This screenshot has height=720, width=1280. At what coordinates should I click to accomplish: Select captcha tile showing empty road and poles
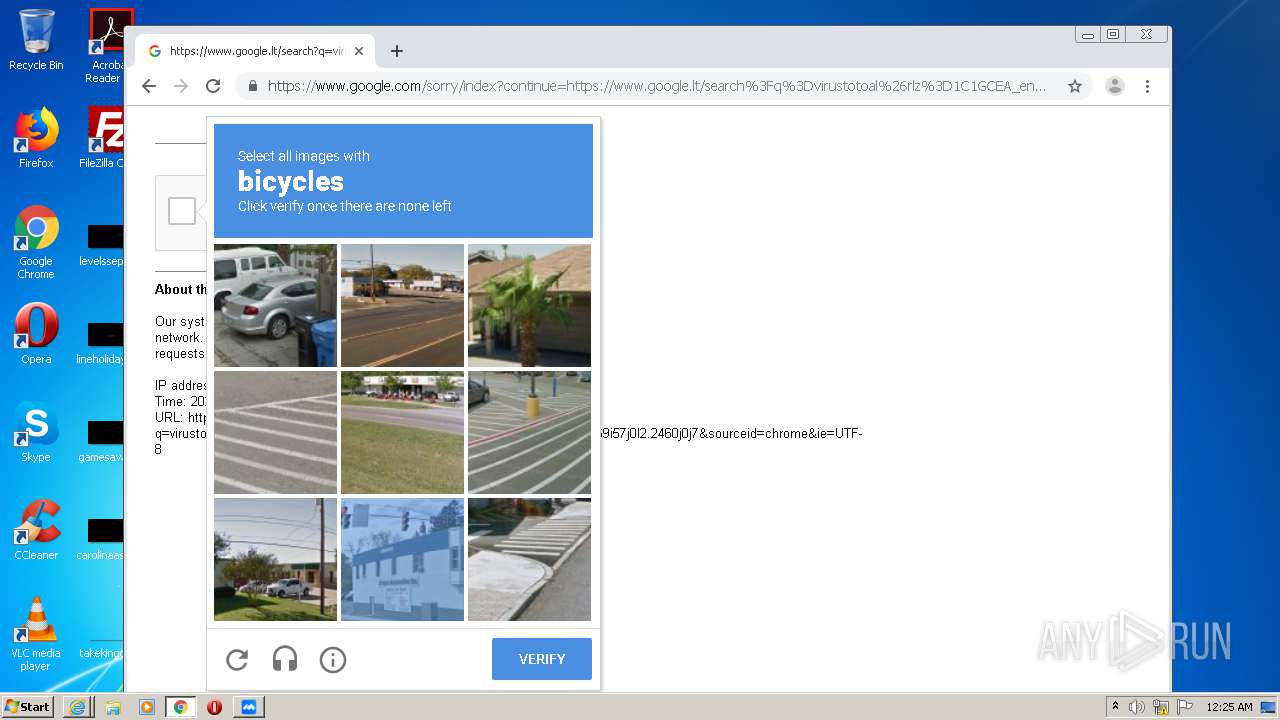click(402, 306)
